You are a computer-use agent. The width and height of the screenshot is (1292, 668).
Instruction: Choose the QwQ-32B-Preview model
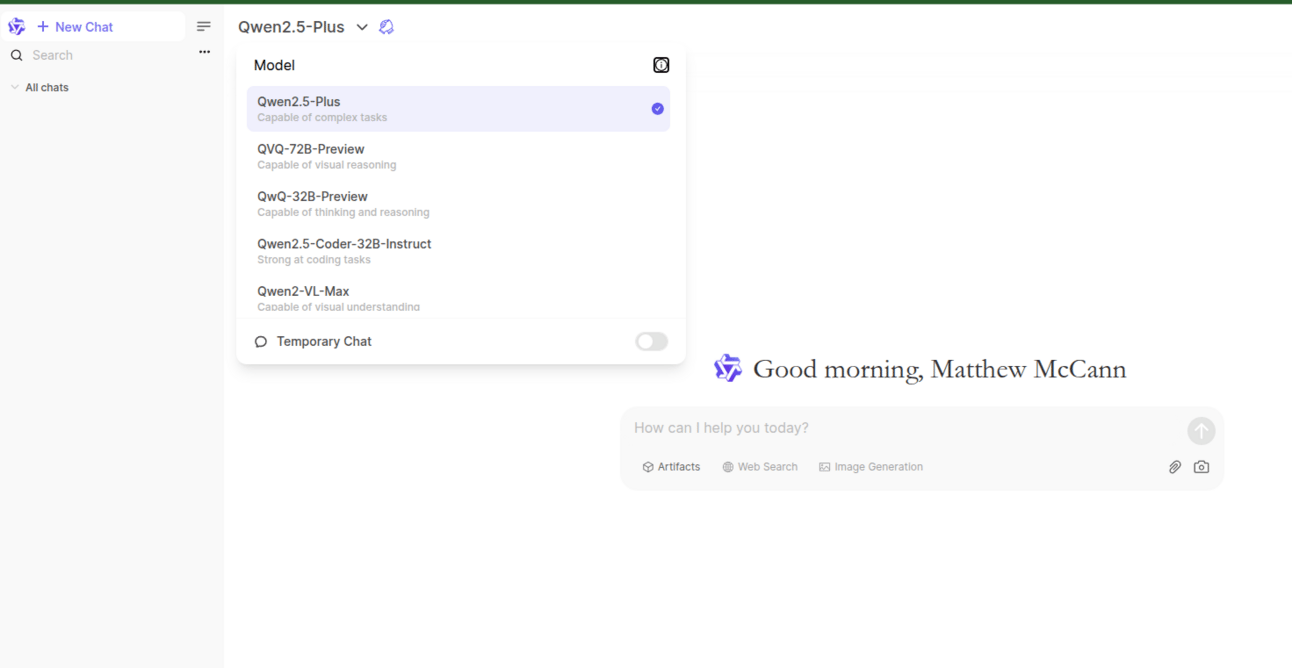[458, 203]
